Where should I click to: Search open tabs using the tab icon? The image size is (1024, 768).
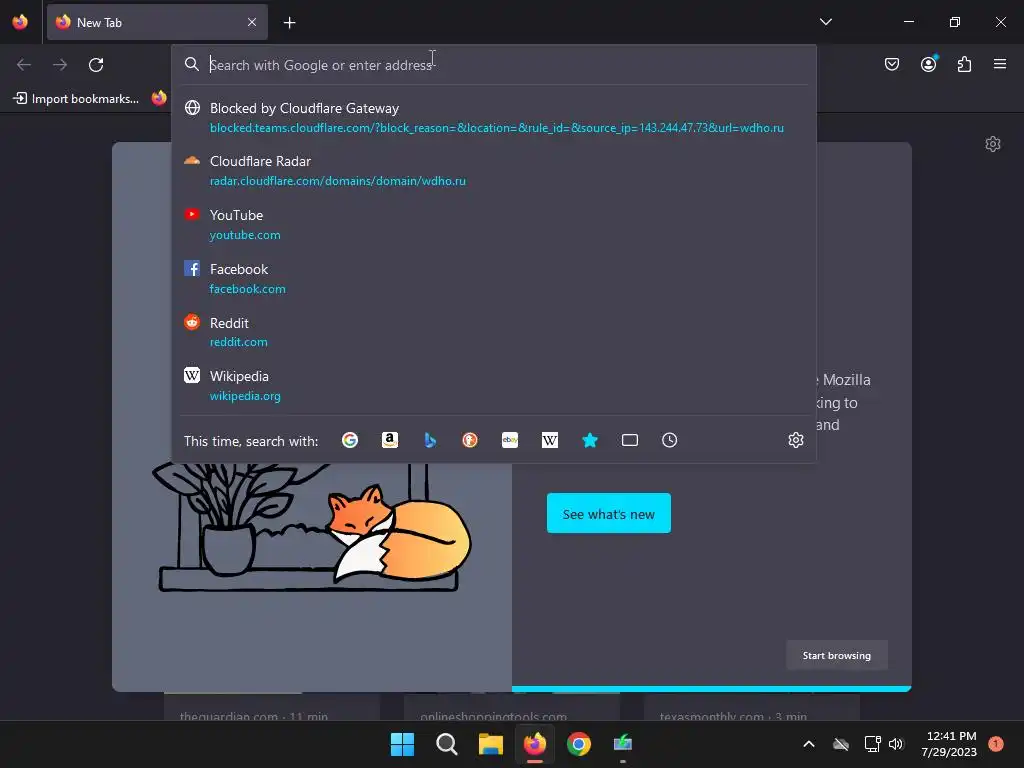coord(630,440)
